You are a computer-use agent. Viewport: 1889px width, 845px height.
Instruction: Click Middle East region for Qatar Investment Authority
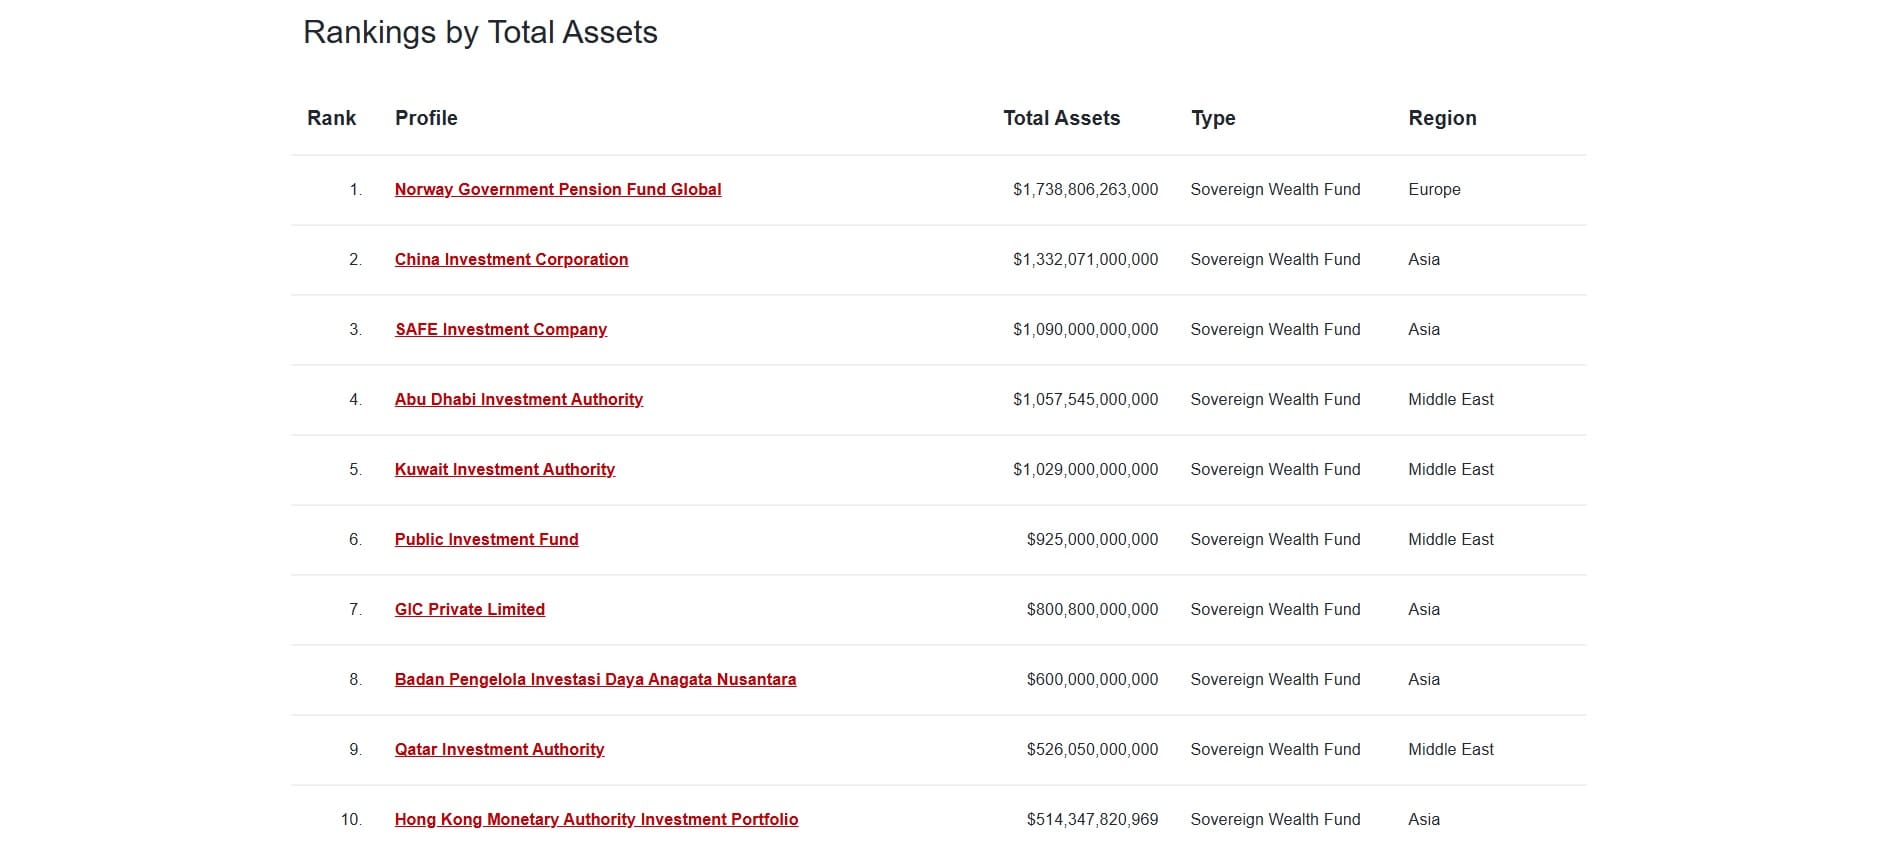(x=1451, y=749)
